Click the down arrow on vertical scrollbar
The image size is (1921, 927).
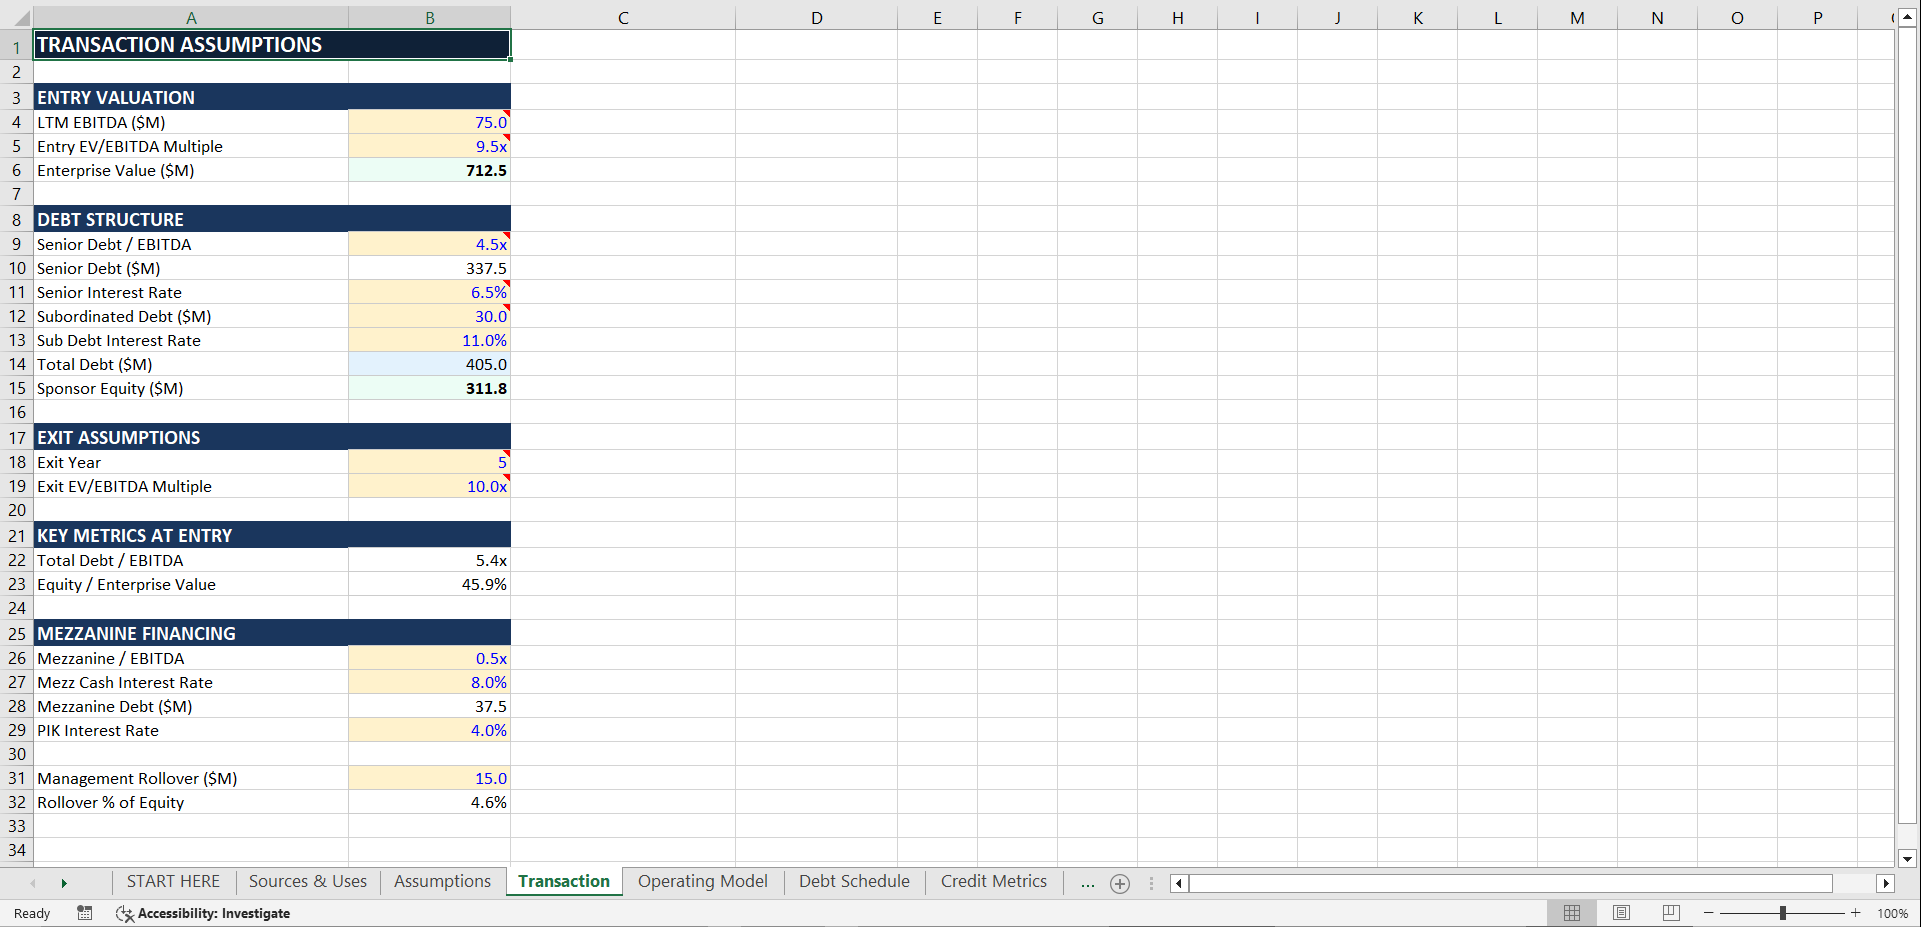(1907, 859)
